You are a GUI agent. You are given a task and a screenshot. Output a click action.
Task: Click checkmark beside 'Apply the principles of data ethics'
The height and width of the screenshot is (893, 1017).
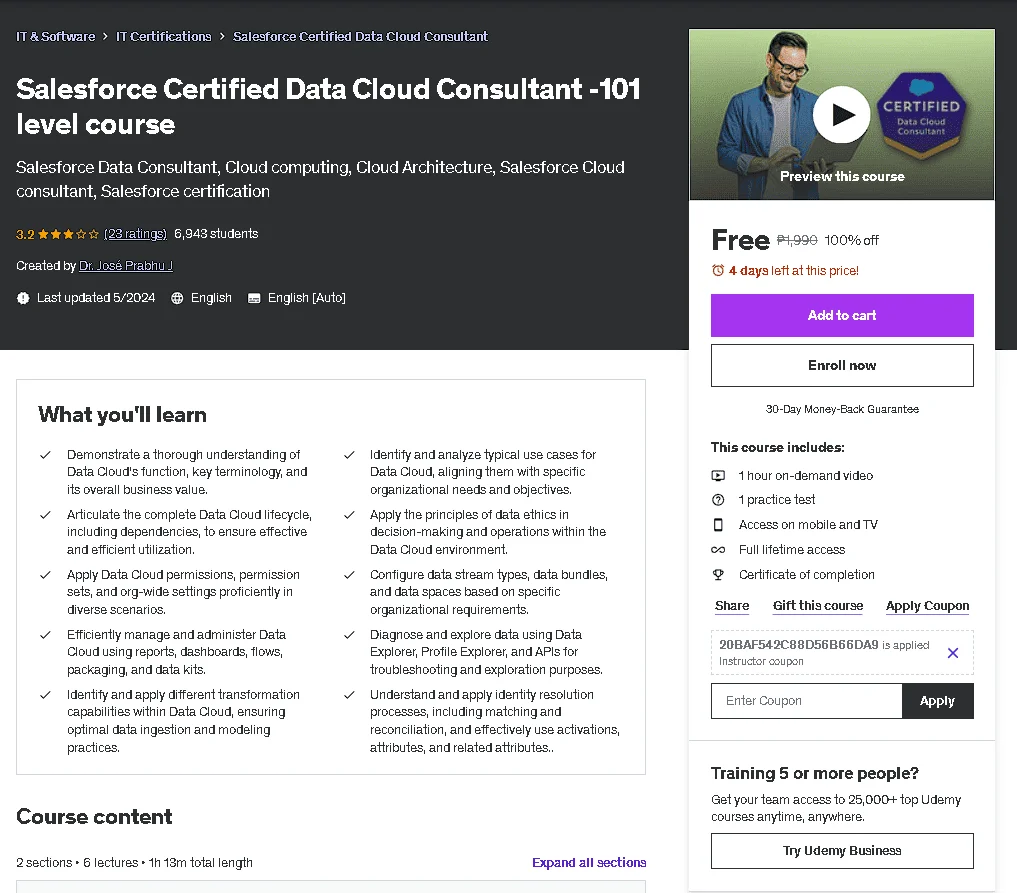coord(349,515)
